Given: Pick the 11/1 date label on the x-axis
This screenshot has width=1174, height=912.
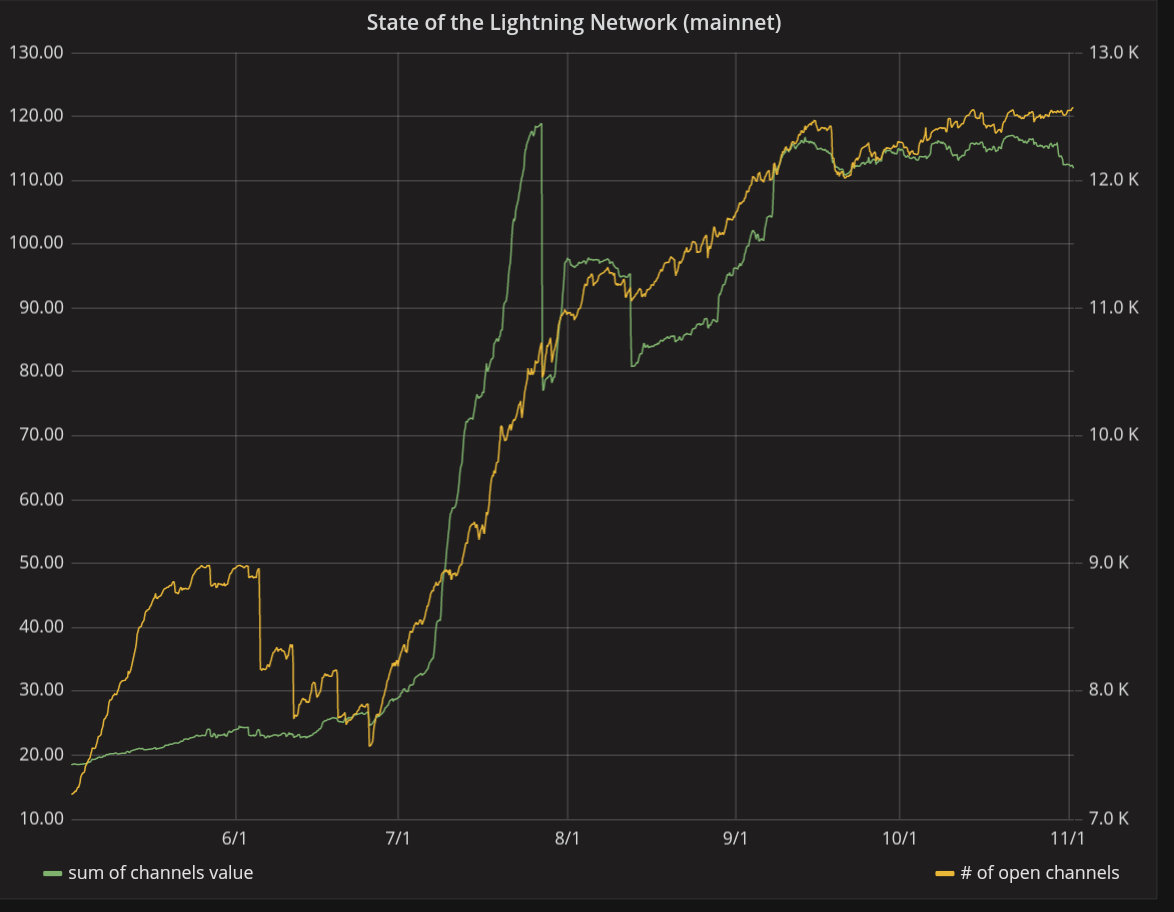Looking at the screenshot, I should click(1068, 837).
